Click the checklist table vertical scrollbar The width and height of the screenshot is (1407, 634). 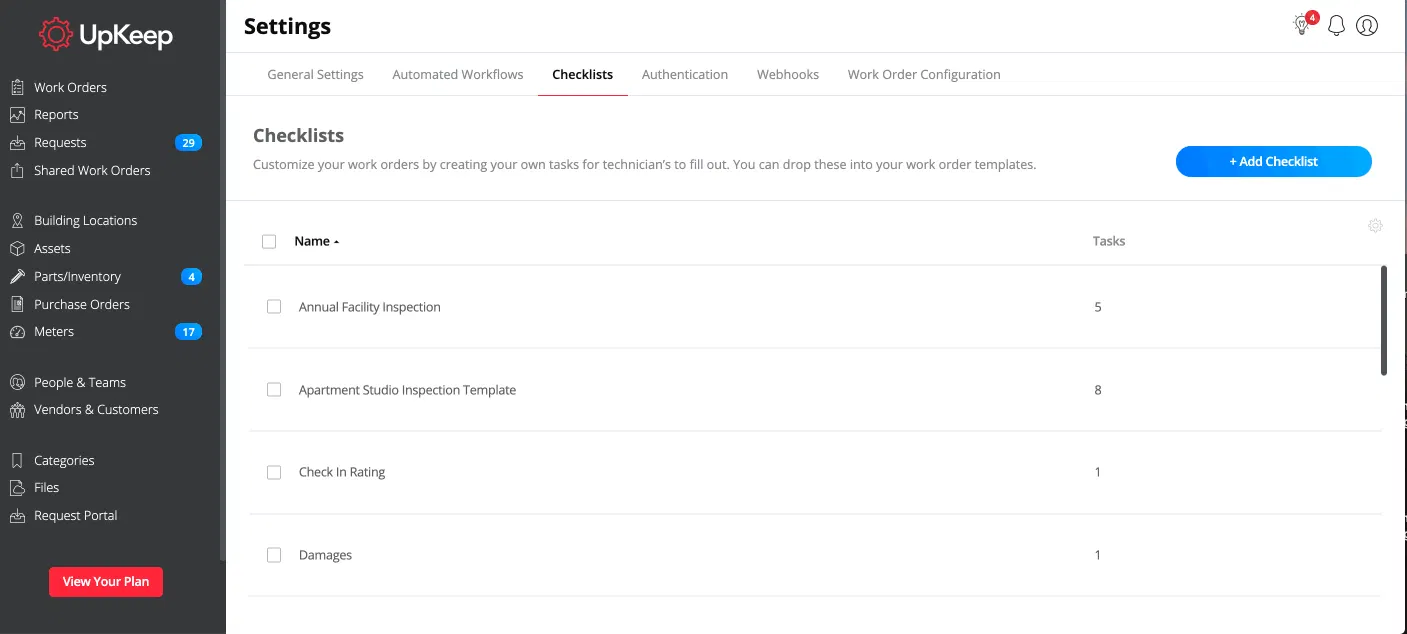pos(1384,320)
